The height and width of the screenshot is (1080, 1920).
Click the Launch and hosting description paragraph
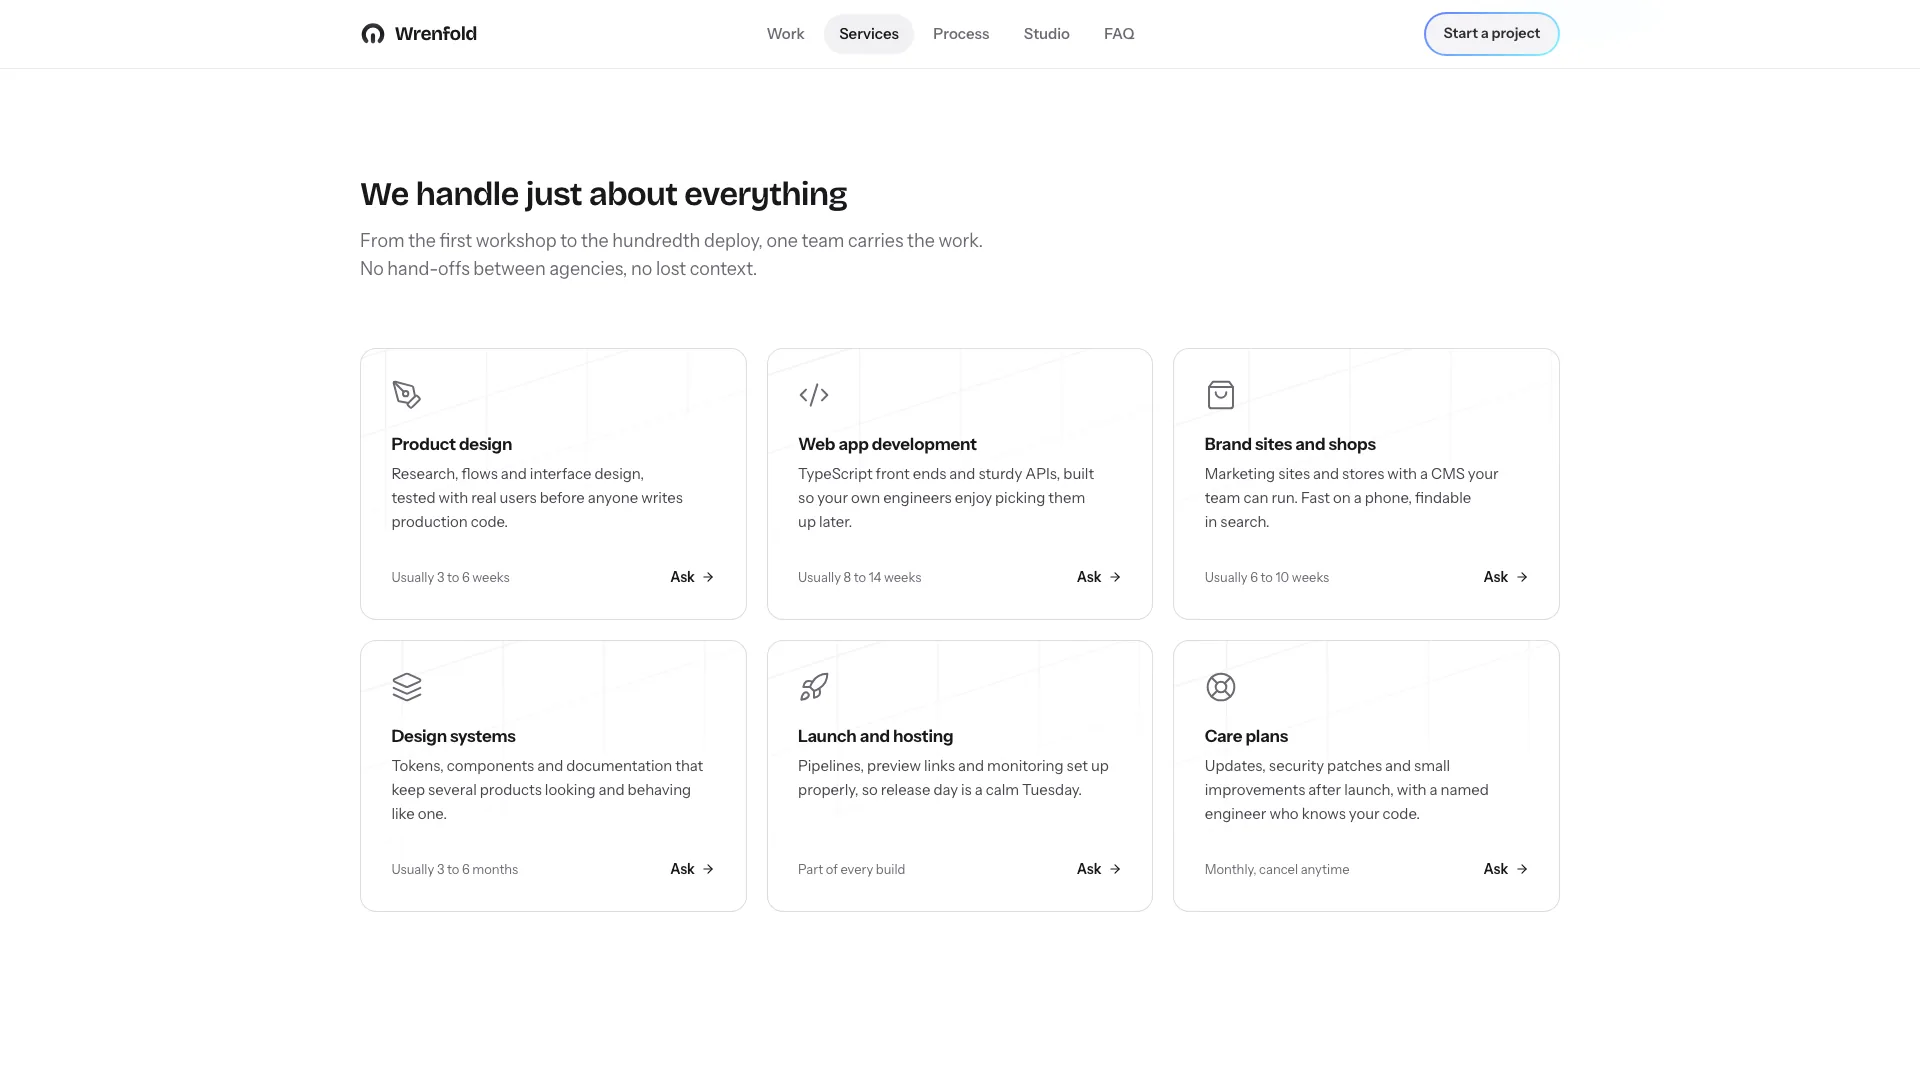click(x=953, y=778)
